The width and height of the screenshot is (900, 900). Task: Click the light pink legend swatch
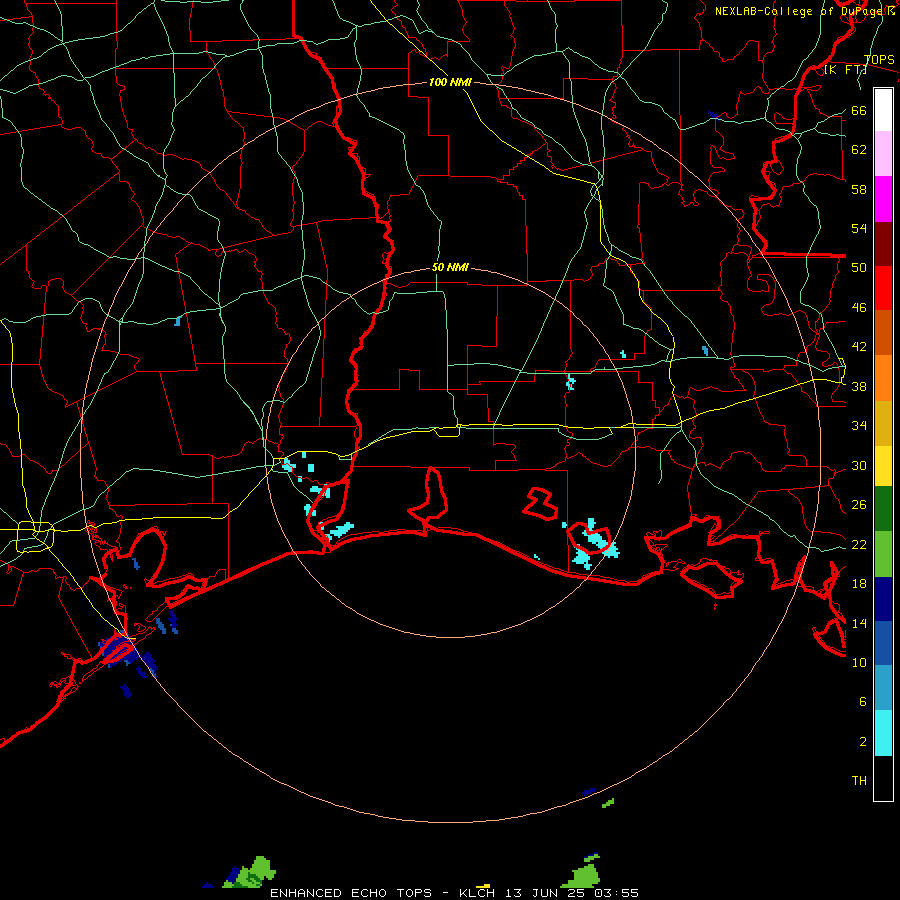(x=883, y=154)
